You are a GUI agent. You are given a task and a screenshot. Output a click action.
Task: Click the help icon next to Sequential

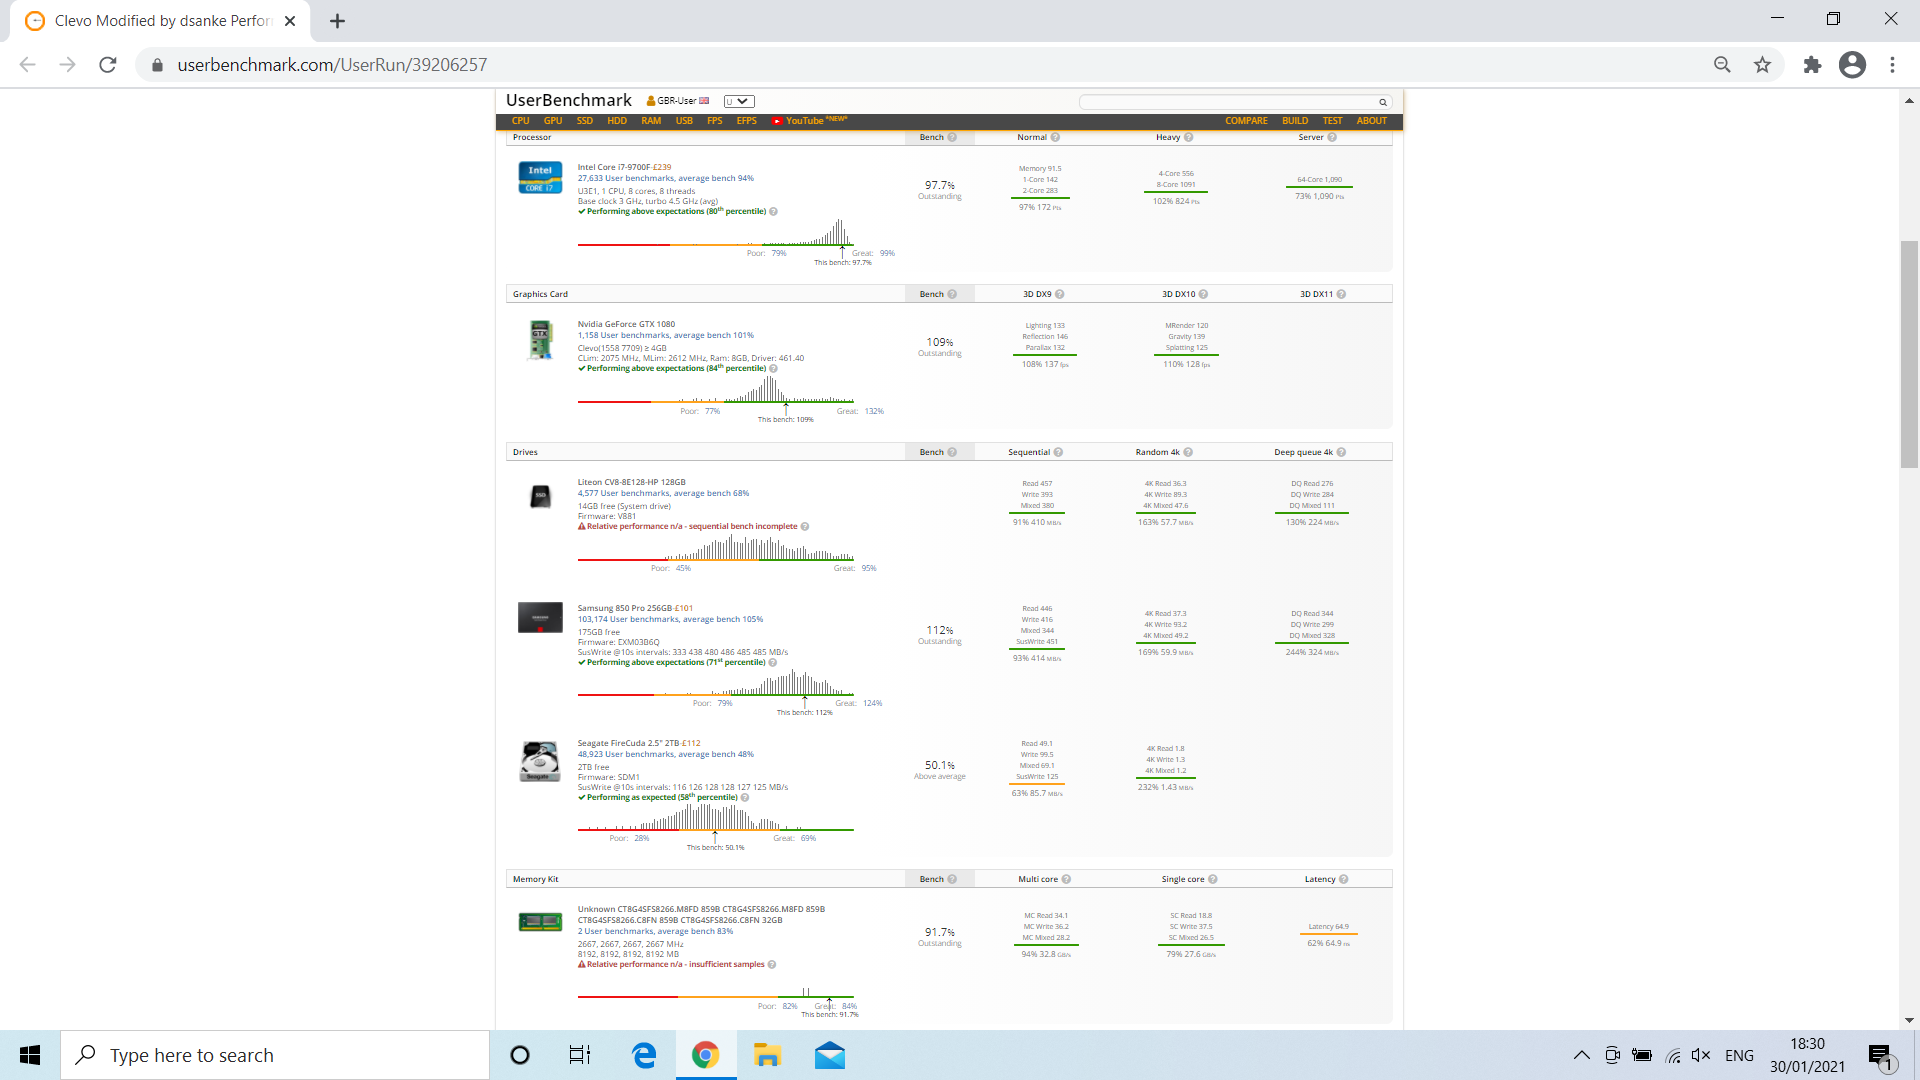[x=1058, y=453]
